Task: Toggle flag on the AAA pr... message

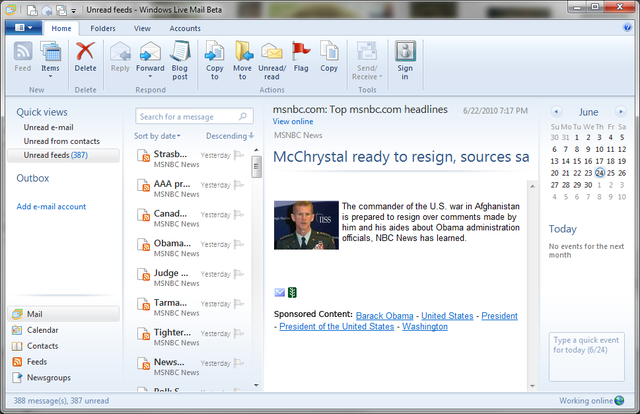Action: (239, 185)
